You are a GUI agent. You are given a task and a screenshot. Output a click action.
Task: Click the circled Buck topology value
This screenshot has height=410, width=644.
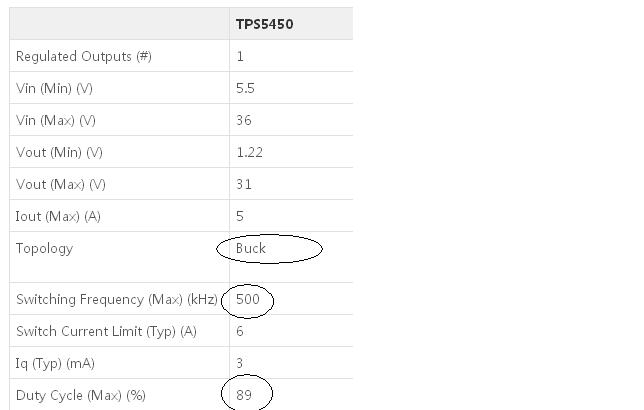tap(251, 248)
